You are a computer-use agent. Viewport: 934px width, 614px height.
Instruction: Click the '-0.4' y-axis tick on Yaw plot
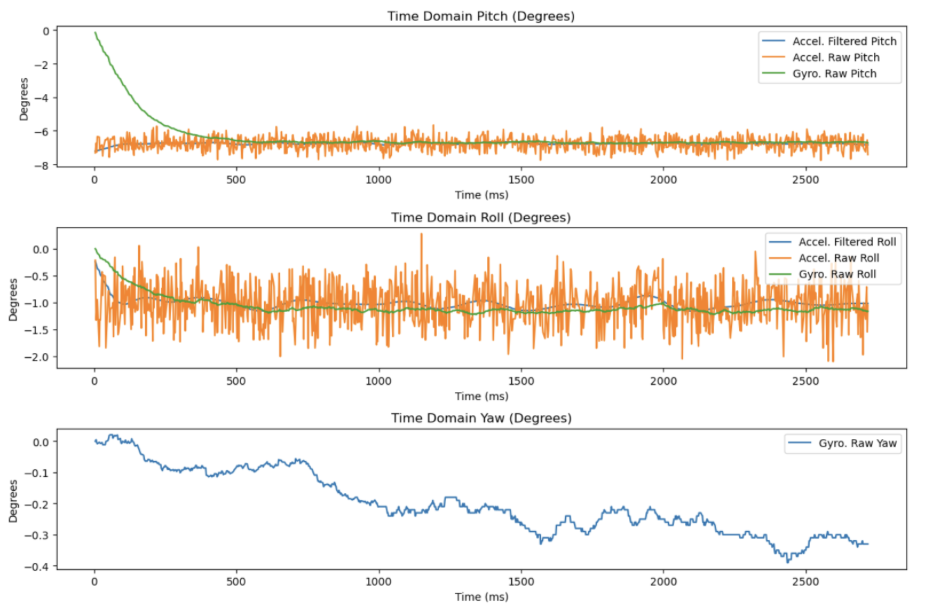[35, 567]
